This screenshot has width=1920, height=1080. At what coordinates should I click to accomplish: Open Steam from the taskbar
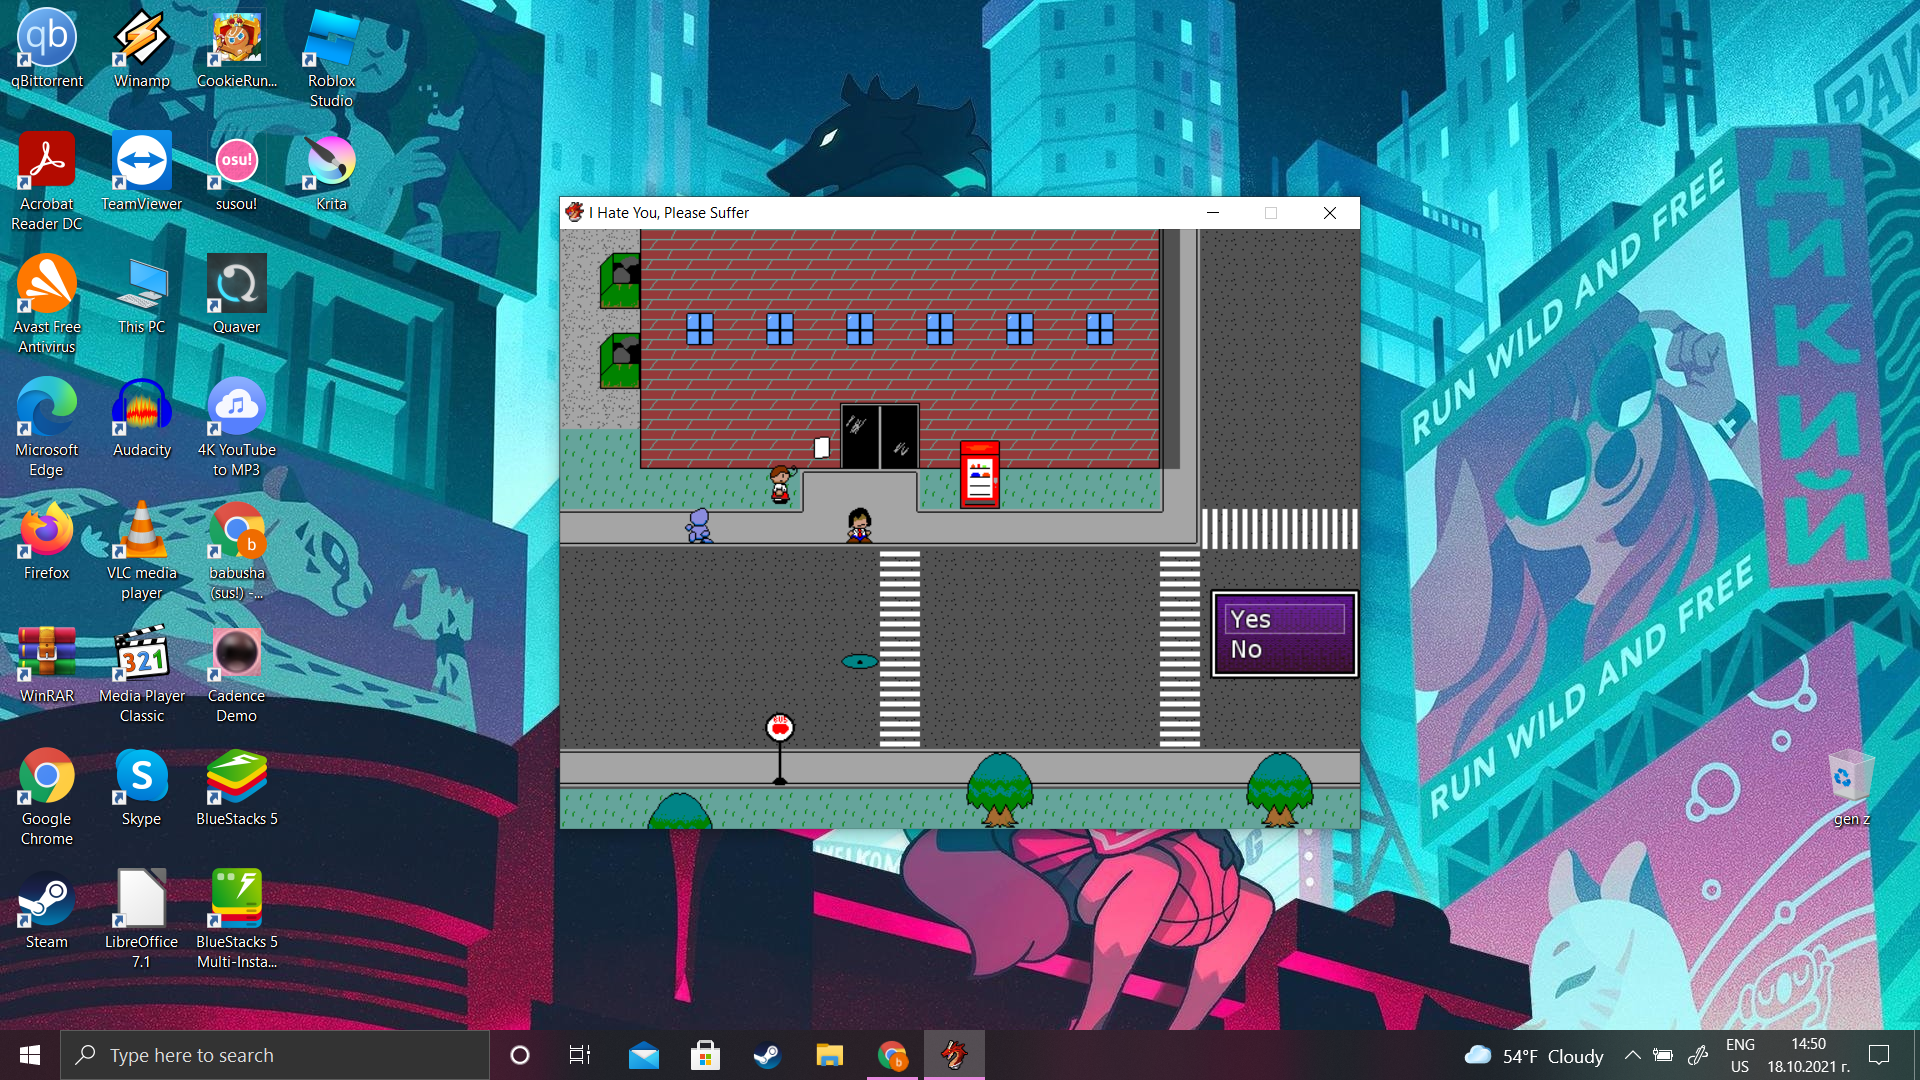point(767,1055)
